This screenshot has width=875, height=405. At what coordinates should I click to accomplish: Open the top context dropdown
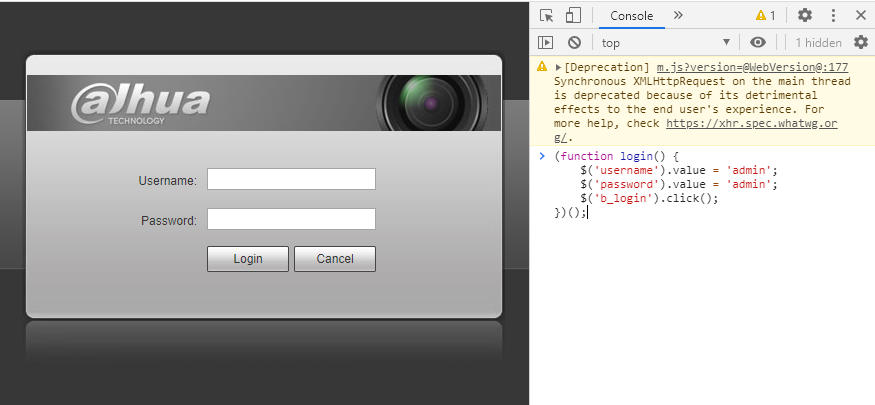pos(665,42)
